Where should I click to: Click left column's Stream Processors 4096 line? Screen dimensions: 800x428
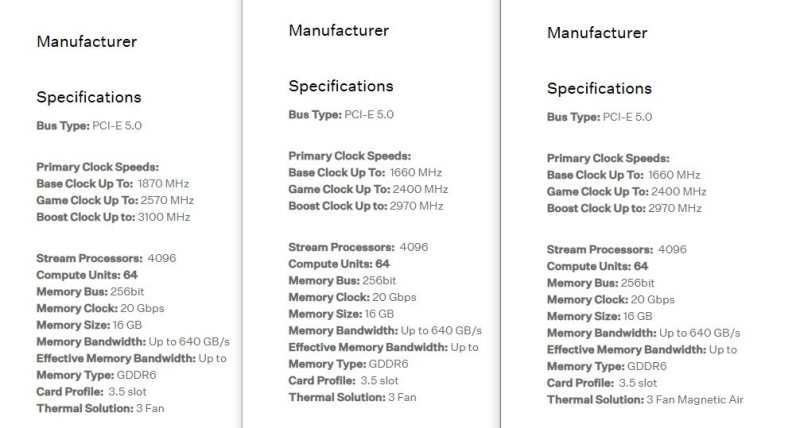tap(106, 258)
